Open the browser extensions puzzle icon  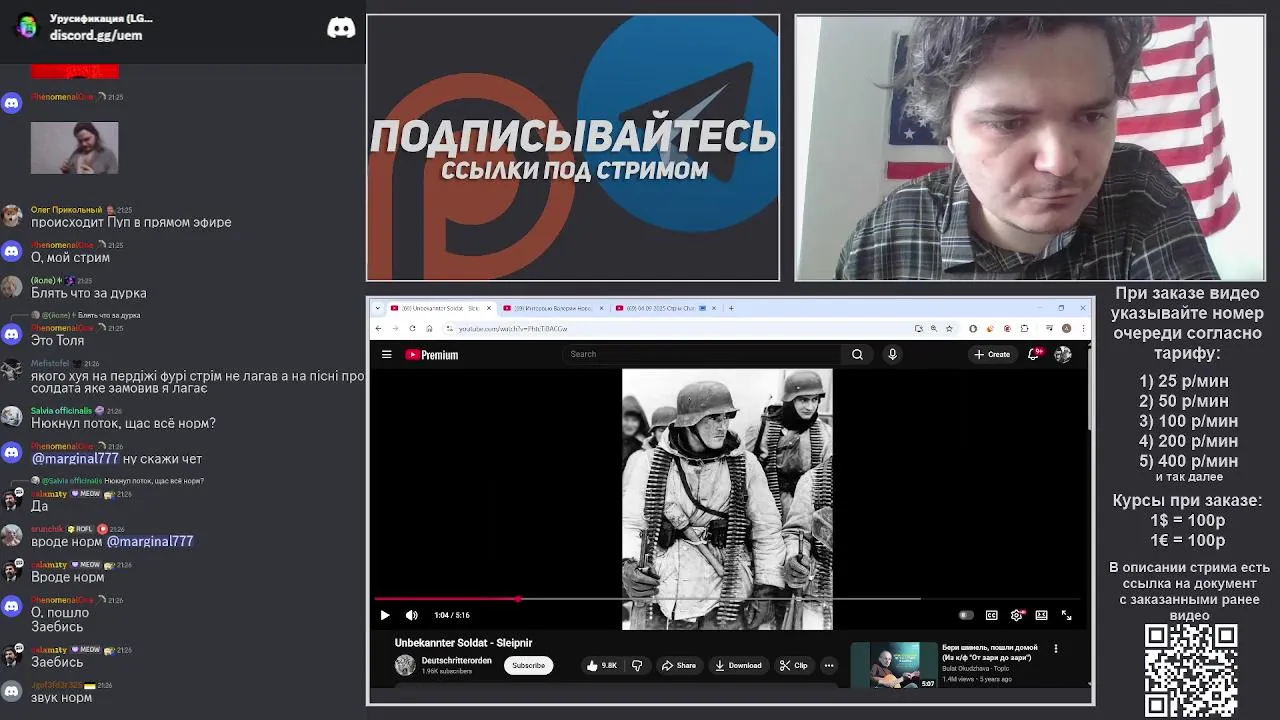coord(1024,328)
